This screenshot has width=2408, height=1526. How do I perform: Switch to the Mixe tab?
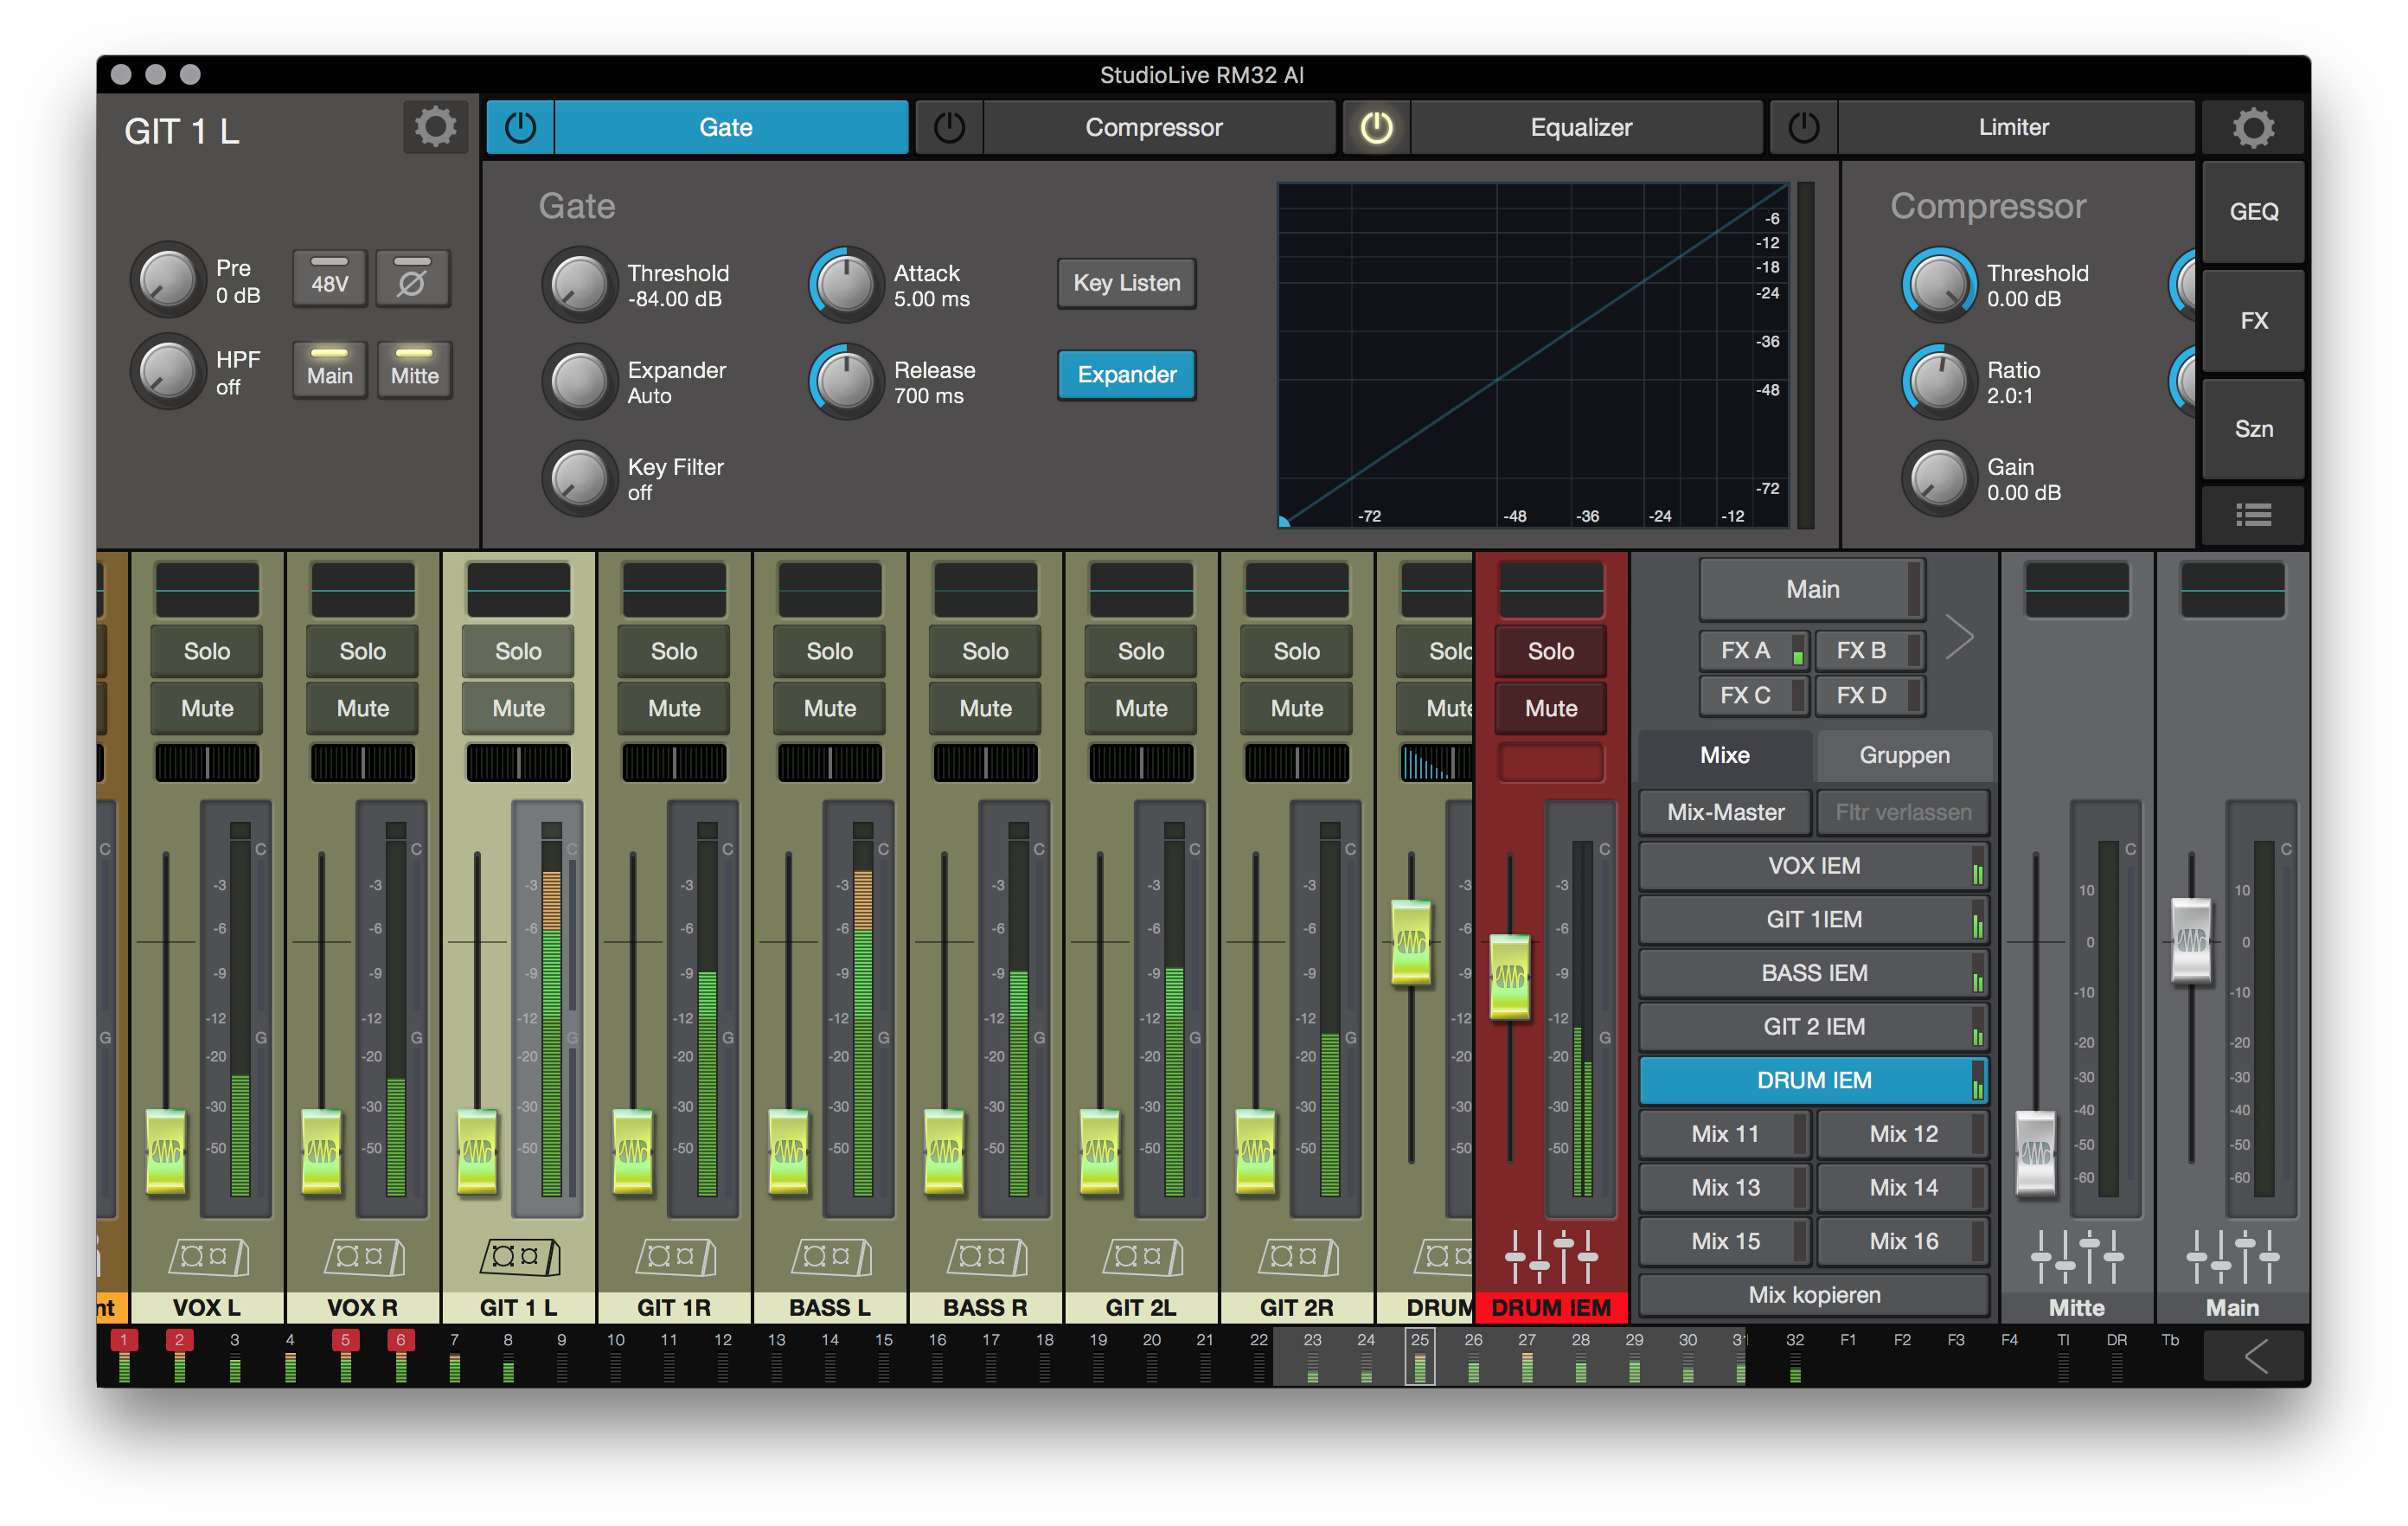1725,755
